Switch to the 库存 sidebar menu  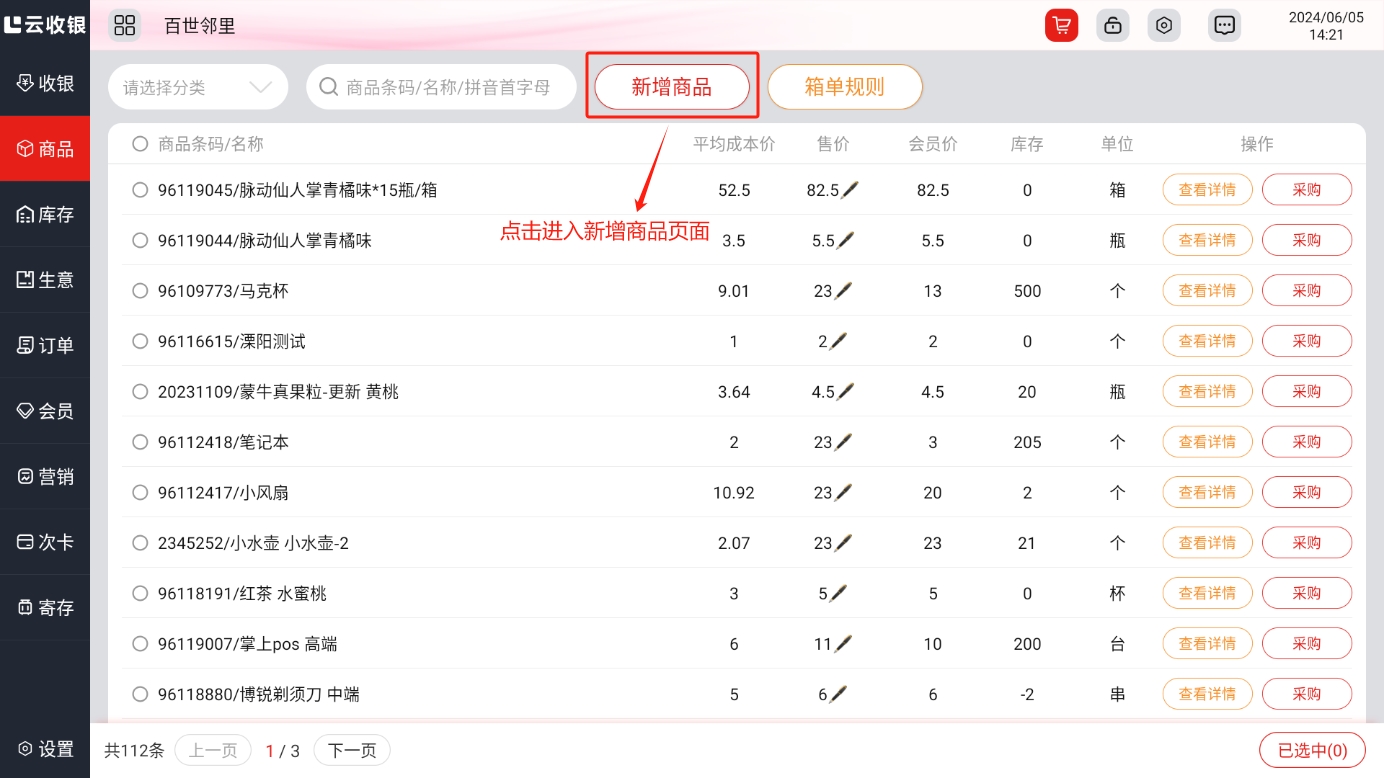(45, 214)
